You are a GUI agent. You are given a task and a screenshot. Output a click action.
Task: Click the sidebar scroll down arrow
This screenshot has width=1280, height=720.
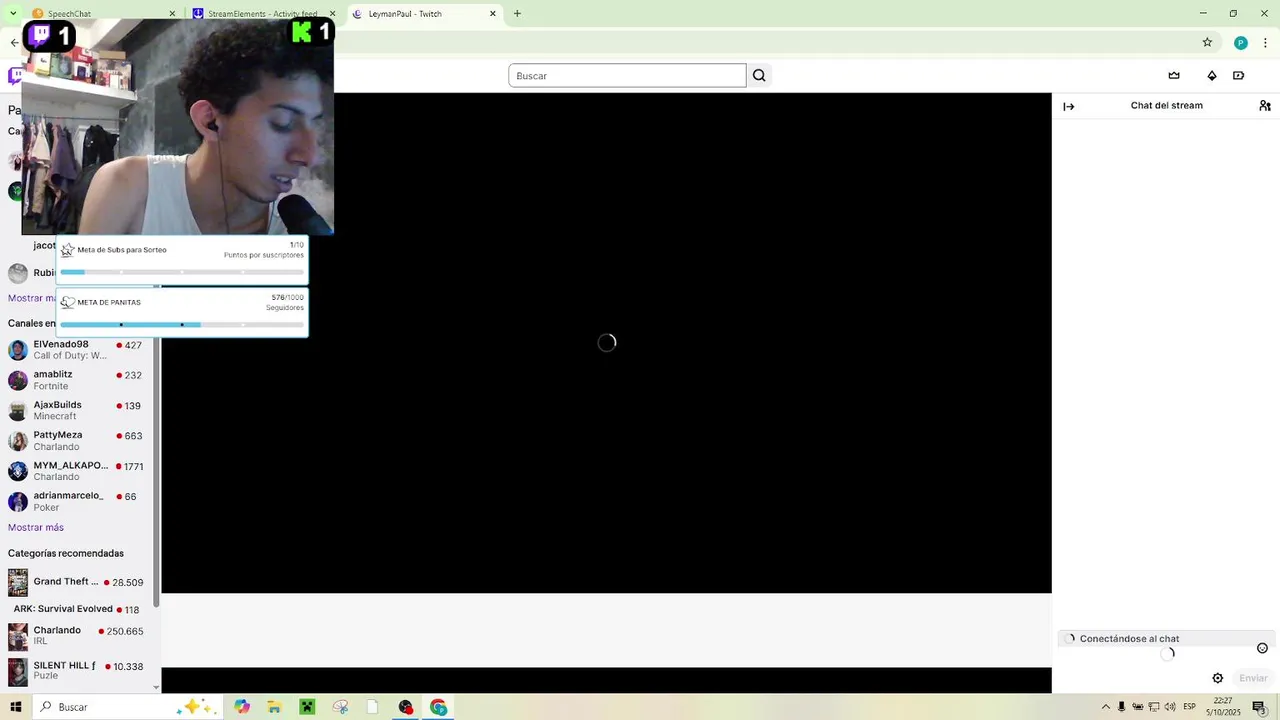coord(156,688)
